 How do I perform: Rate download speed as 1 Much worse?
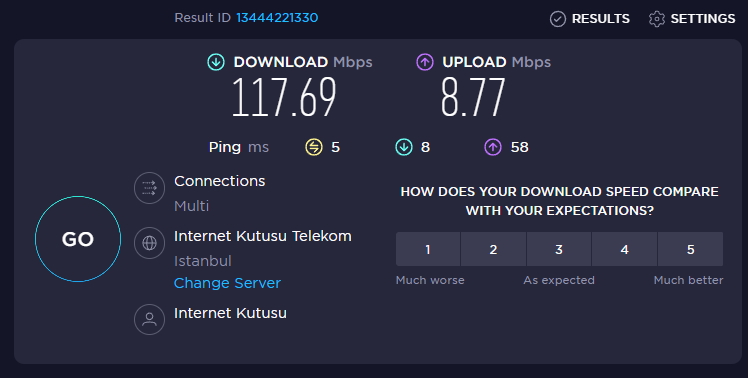click(428, 249)
